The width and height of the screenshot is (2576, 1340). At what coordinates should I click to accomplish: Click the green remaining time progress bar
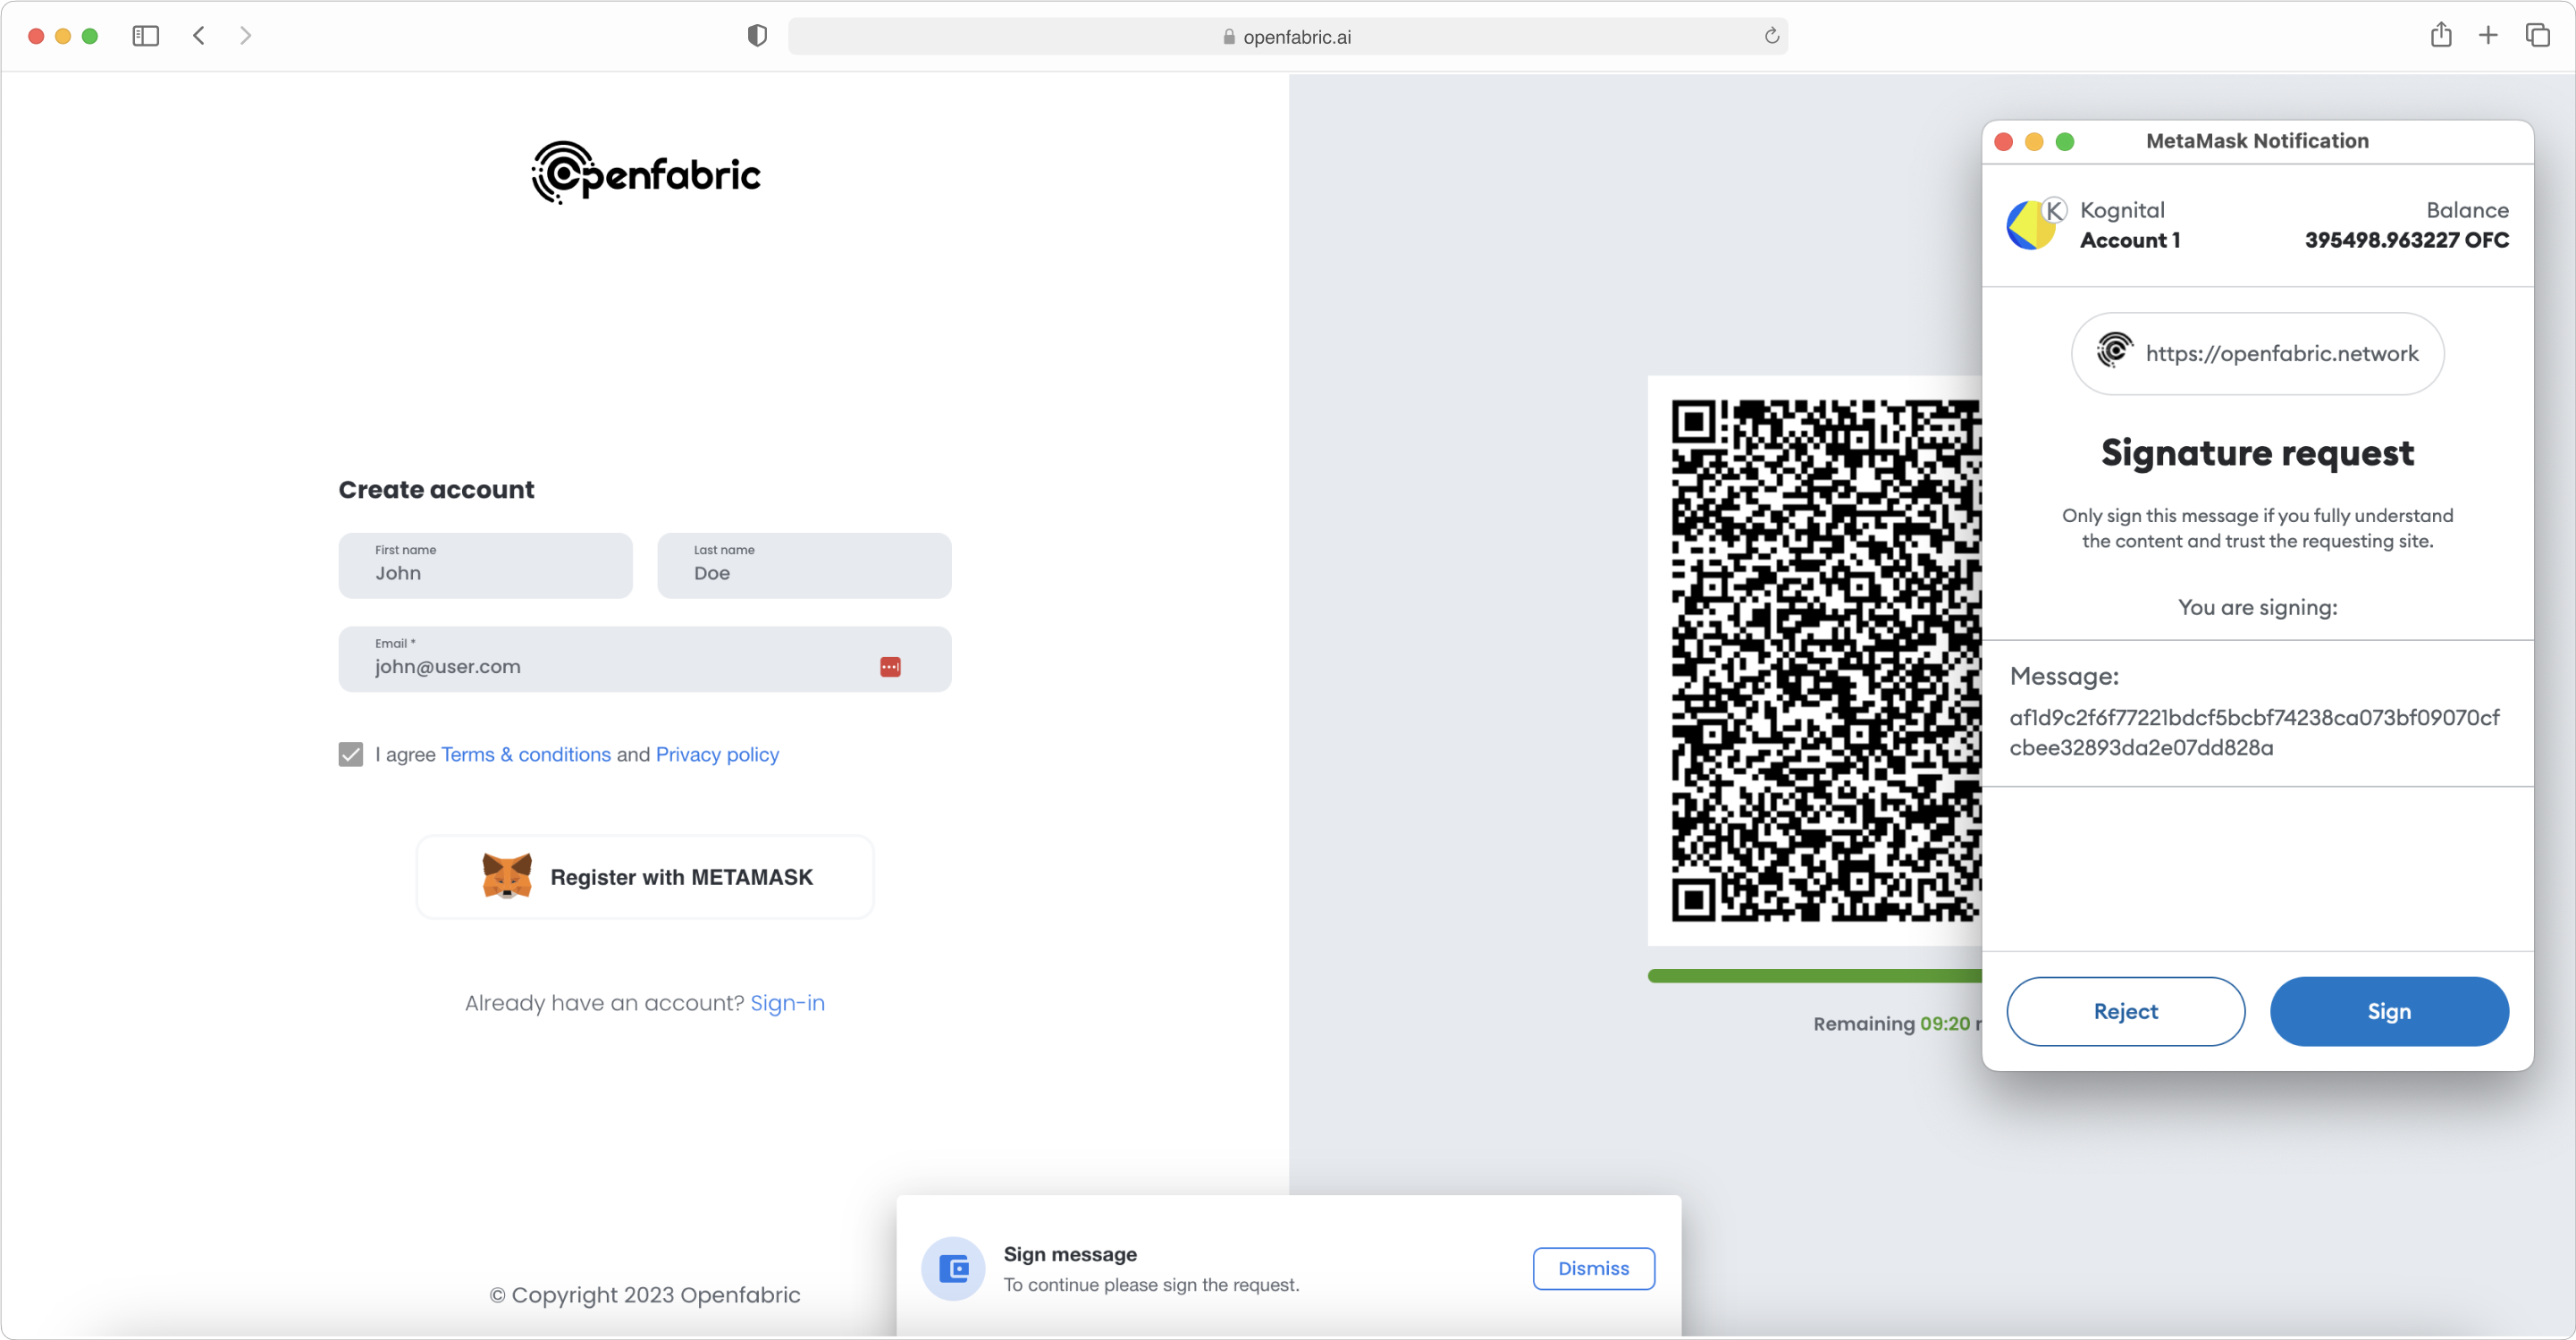pos(1814,976)
